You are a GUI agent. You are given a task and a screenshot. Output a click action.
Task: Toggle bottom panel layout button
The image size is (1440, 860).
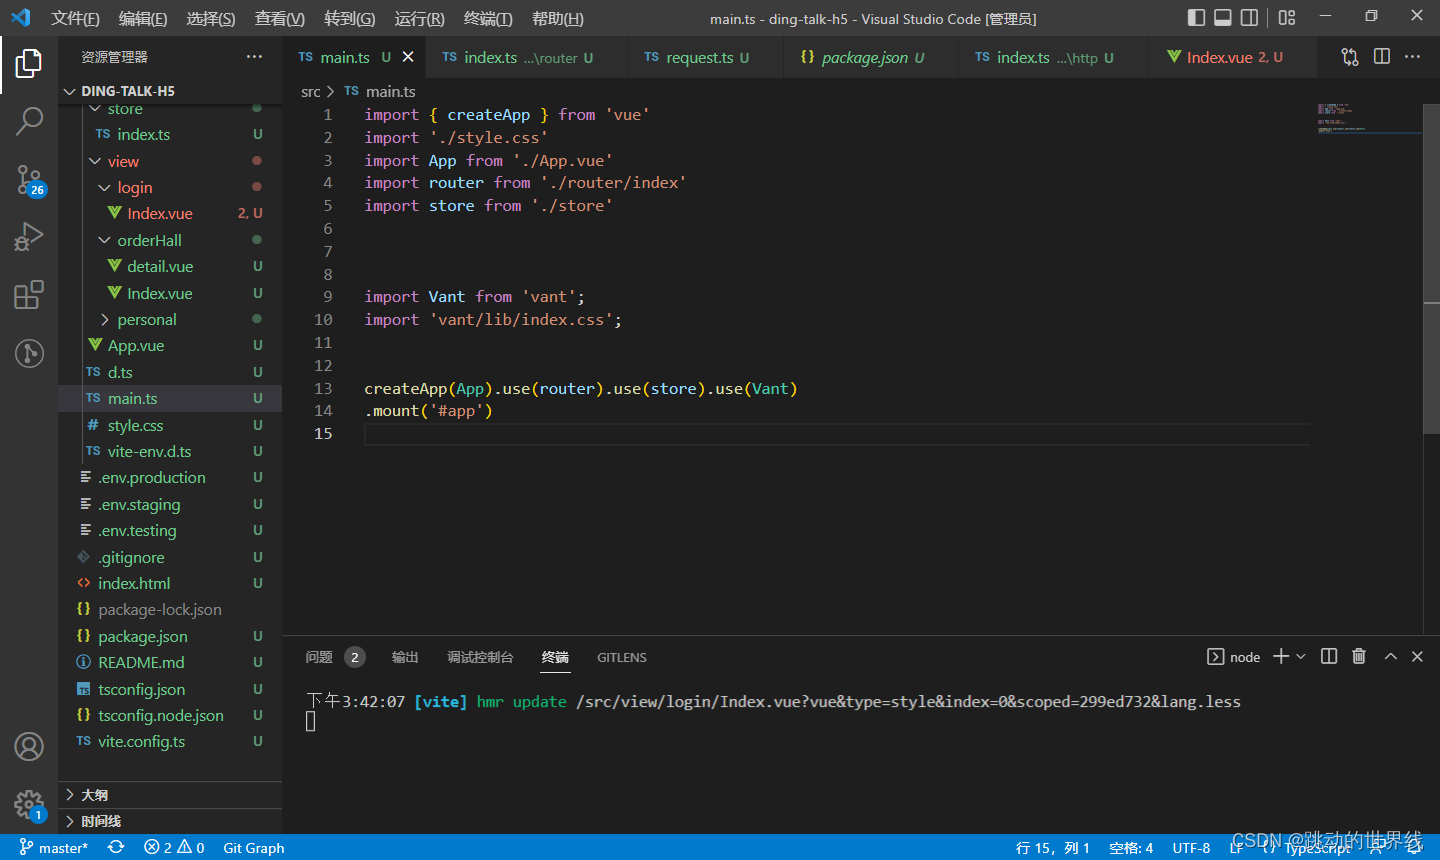tap(1223, 17)
